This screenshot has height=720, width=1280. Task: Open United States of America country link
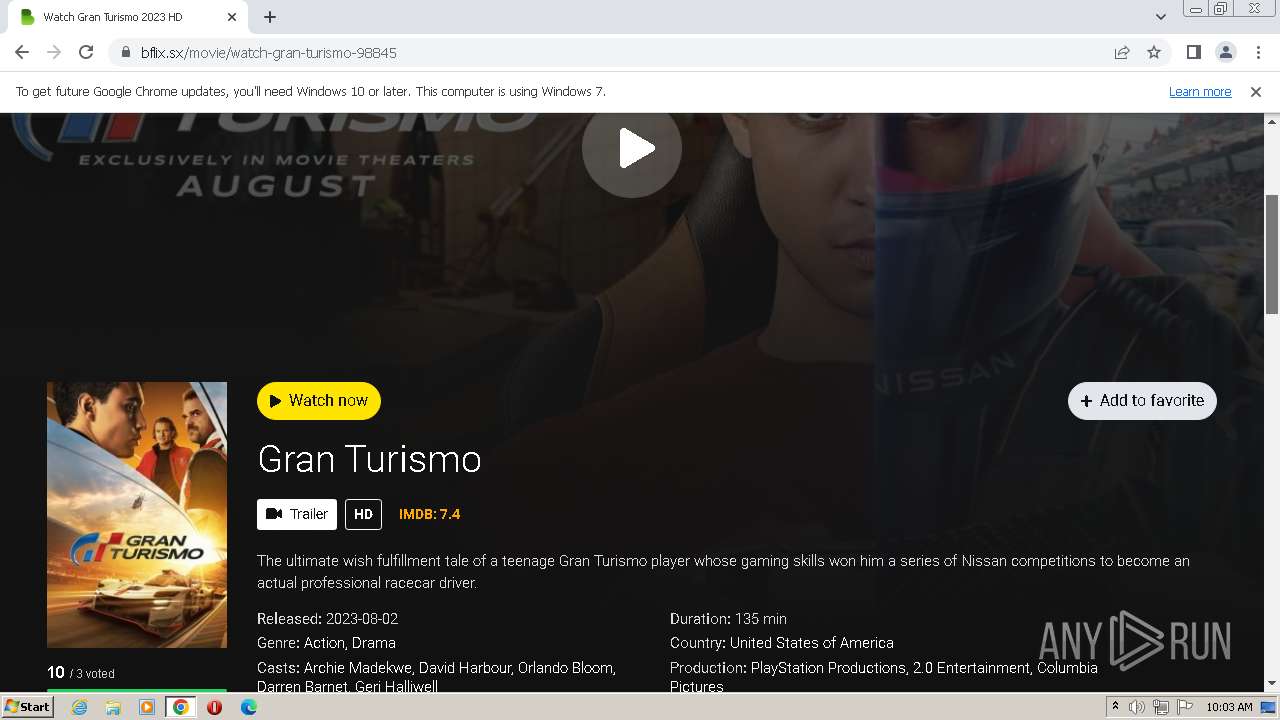(812, 643)
